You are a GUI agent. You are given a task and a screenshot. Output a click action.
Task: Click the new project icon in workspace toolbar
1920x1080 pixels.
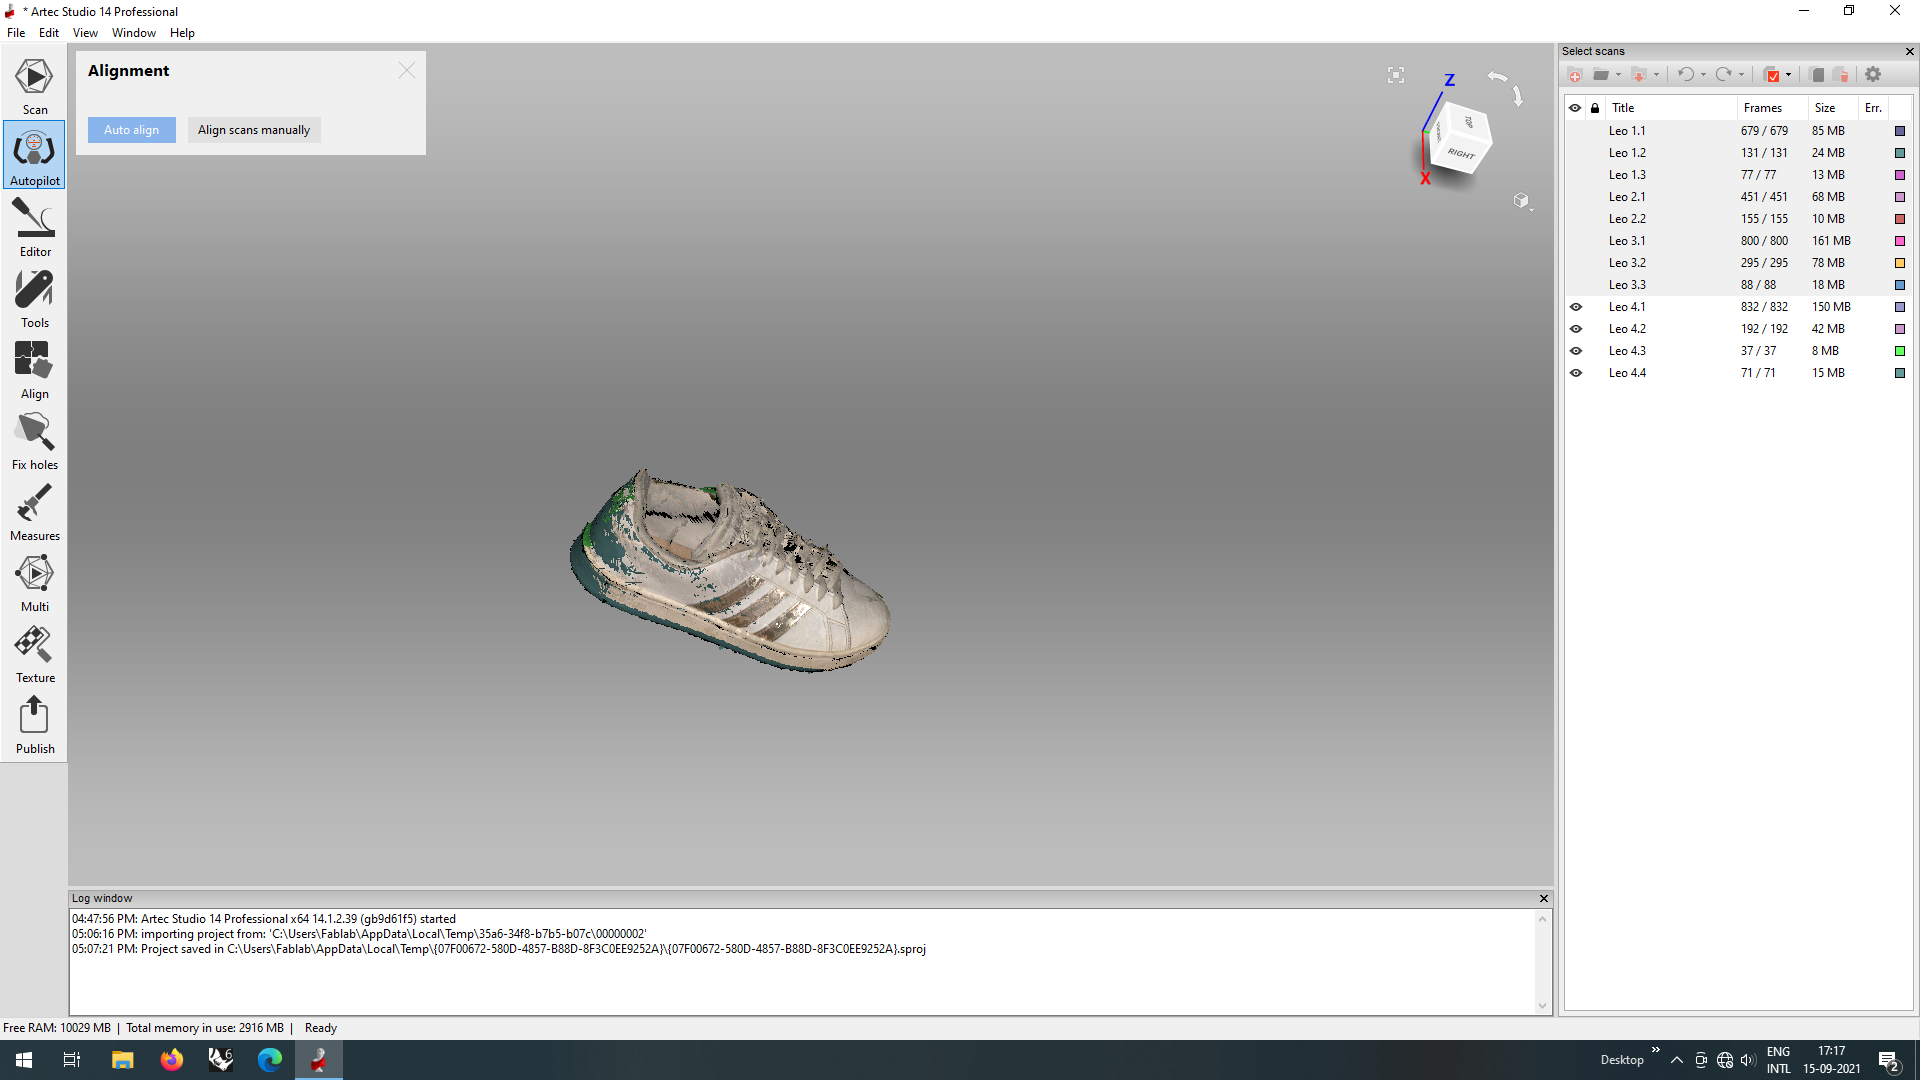[x=1575, y=75]
